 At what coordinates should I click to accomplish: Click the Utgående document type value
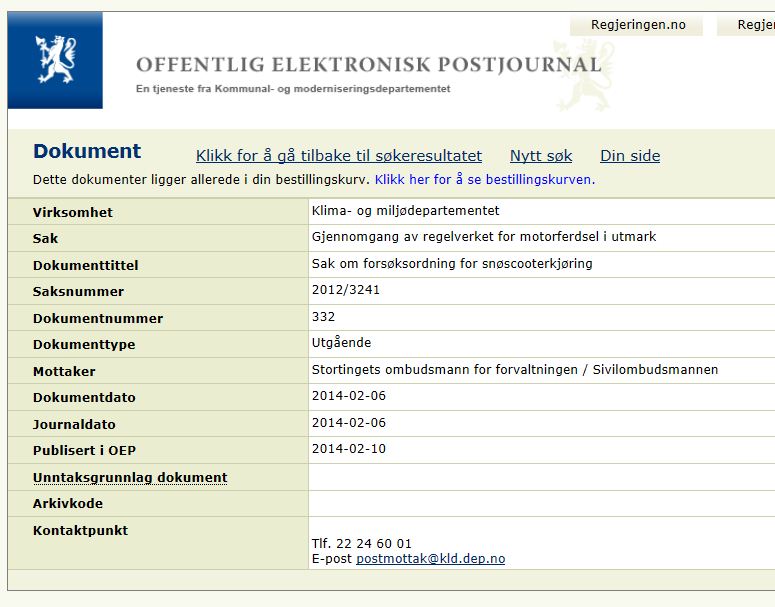(341, 343)
